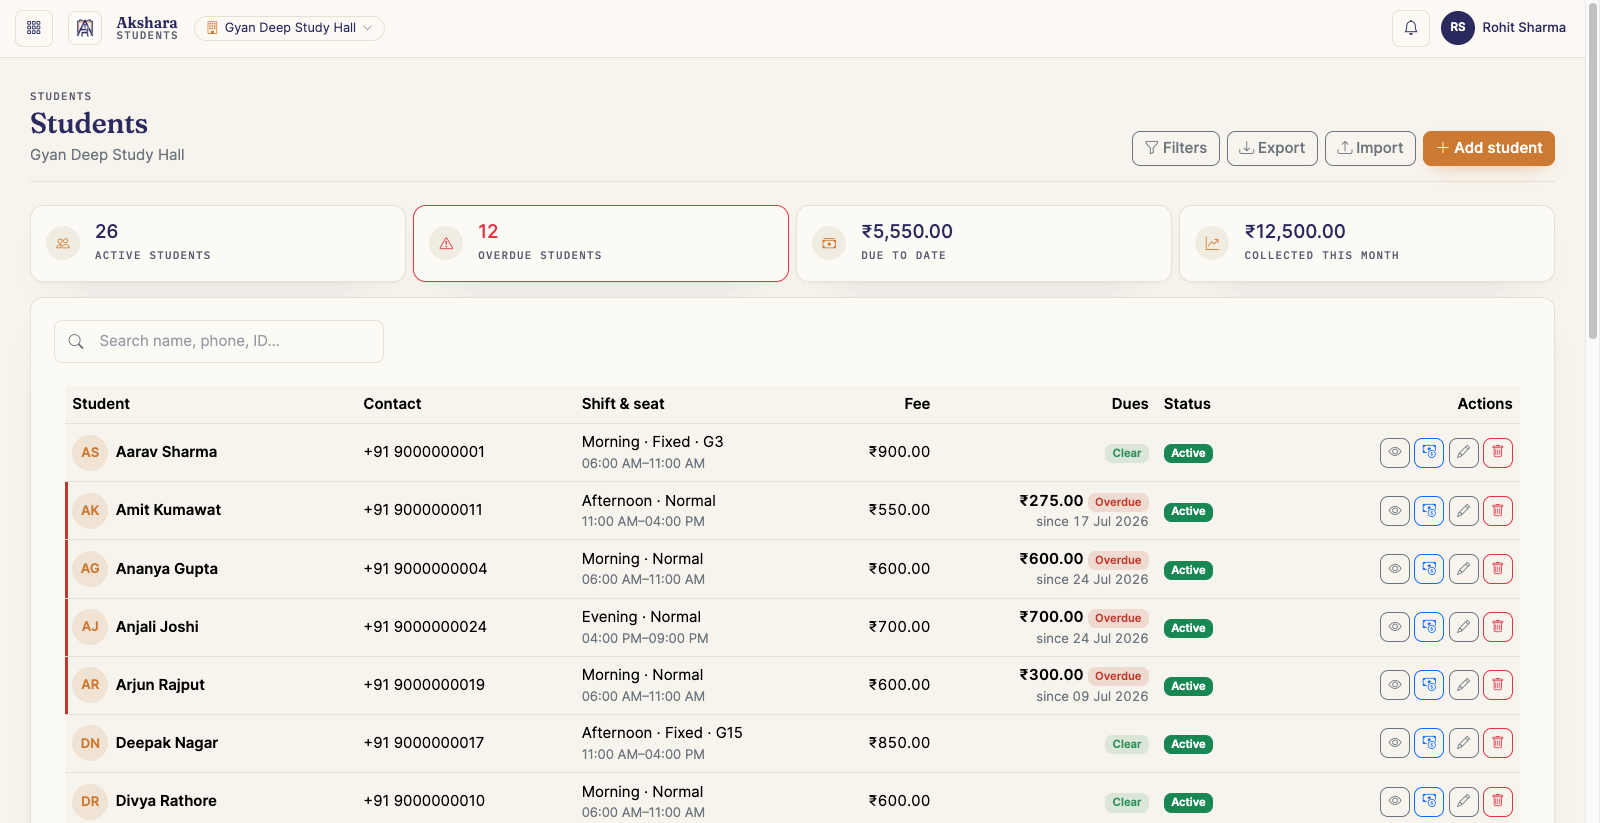
Task: Delete Aarav Sharma using trash icon
Action: click(x=1498, y=453)
